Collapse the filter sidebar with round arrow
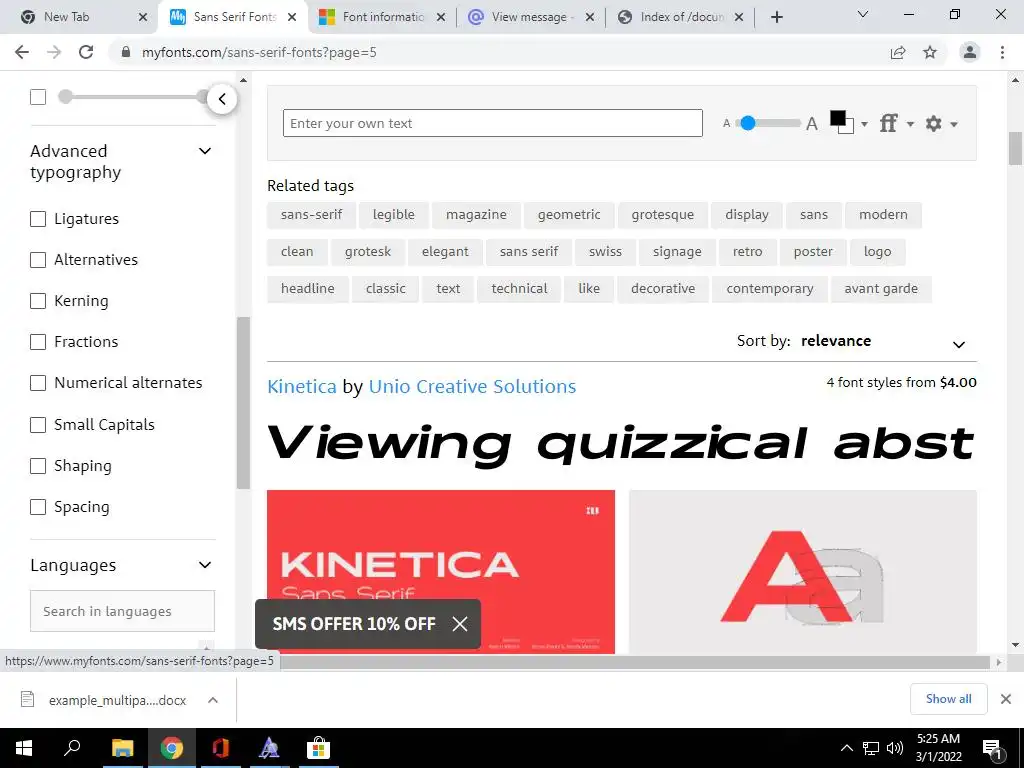1024x768 pixels. (x=222, y=99)
